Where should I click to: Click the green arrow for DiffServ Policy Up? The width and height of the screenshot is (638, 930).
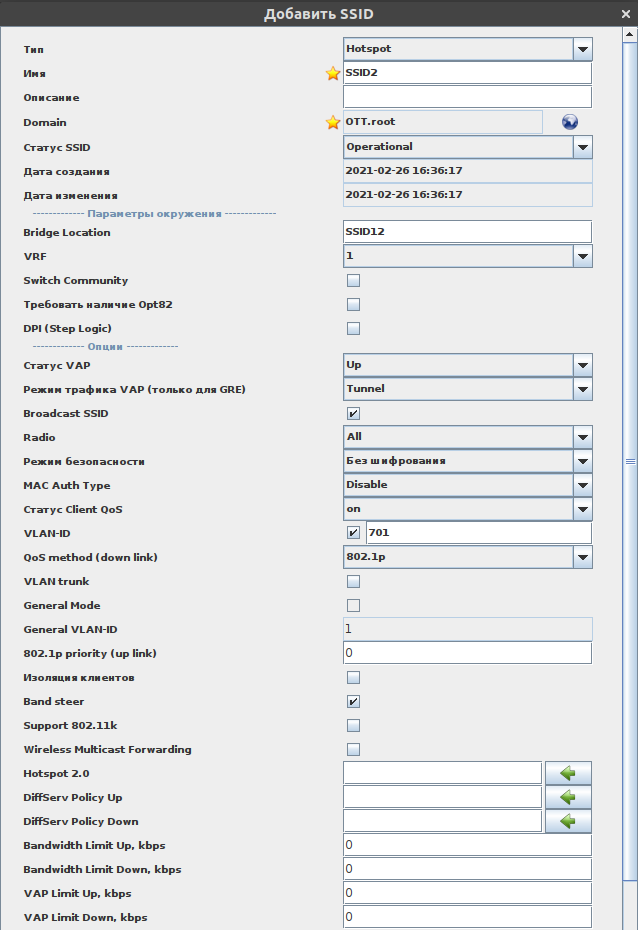coord(568,797)
